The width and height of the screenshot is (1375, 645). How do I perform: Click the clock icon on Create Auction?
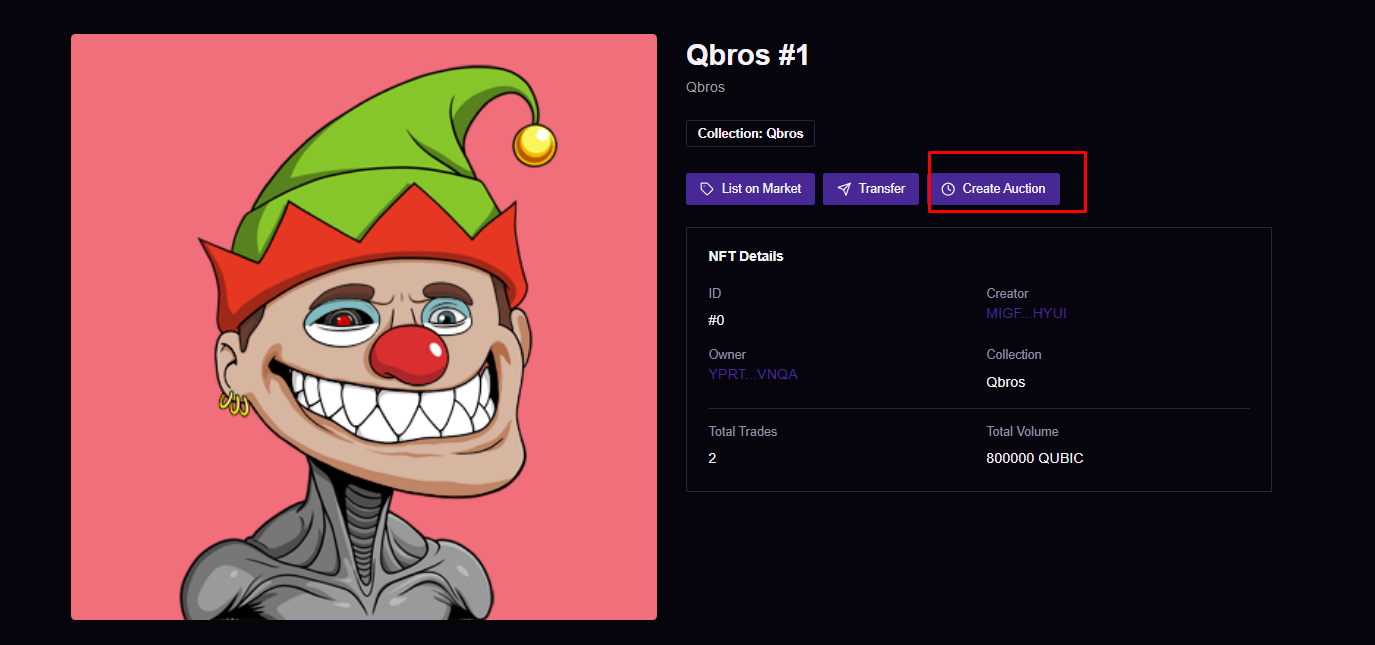(948, 189)
